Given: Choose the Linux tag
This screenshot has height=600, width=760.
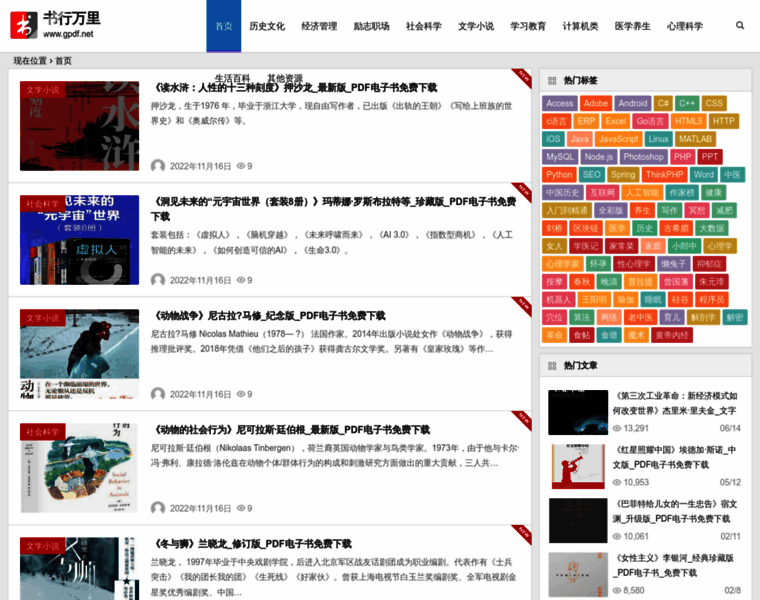Looking at the screenshot, I should tap(658, 139).
